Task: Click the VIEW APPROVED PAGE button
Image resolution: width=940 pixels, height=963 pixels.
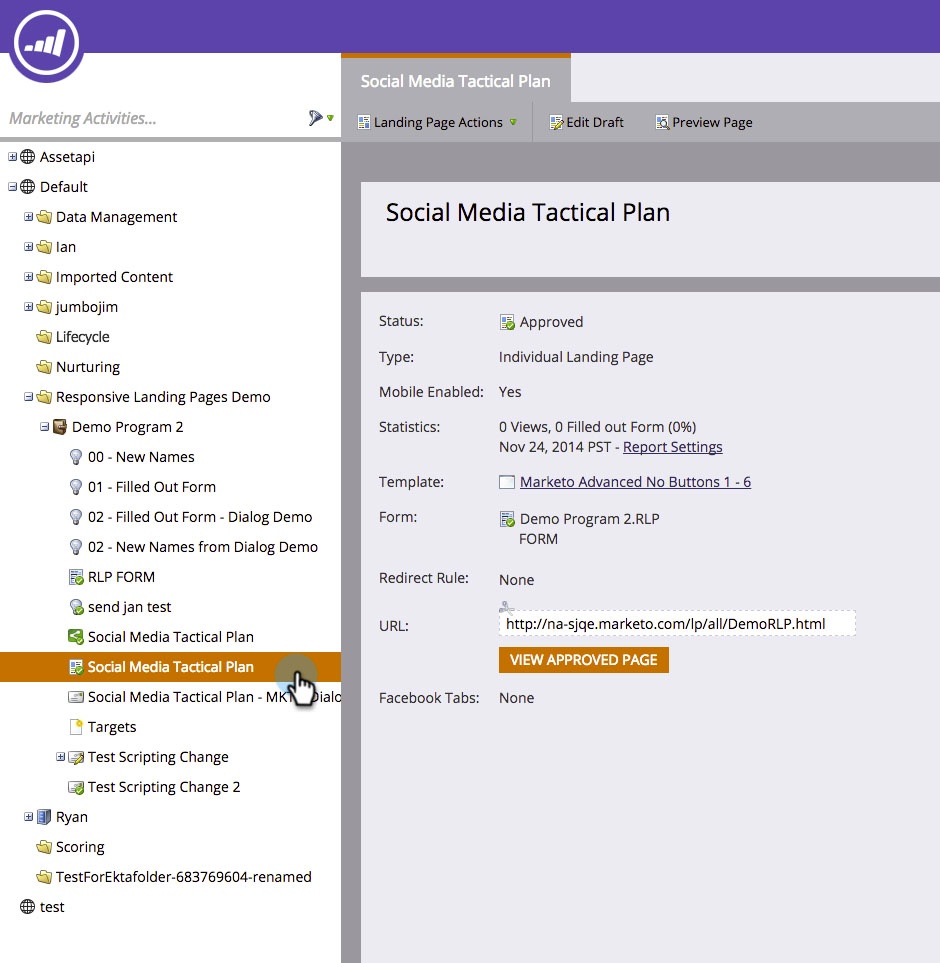Action: coord(583,660)
